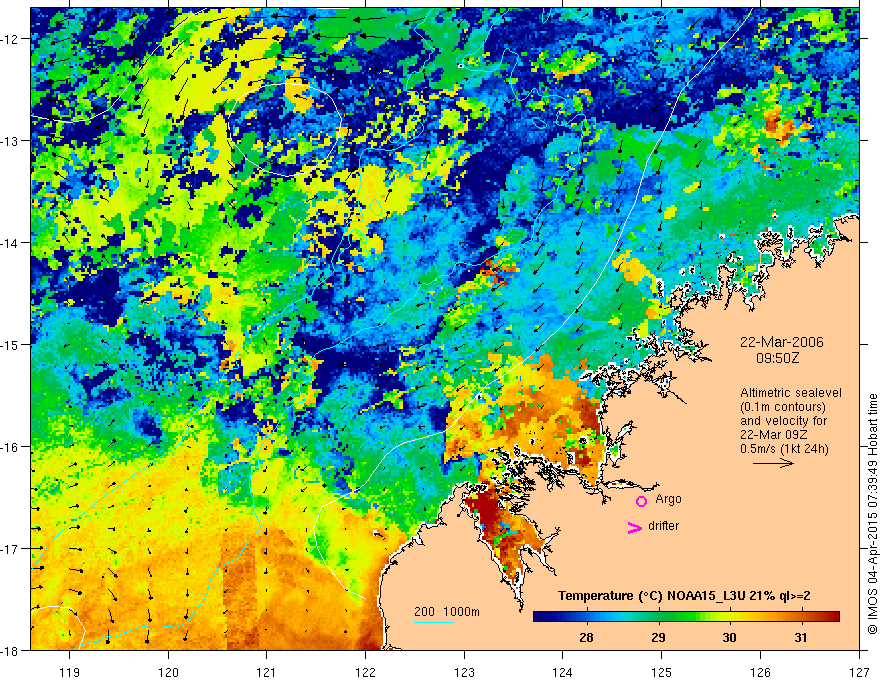Click the latitude label '-15'
This screenshot has height=680, width=880.
10,344
